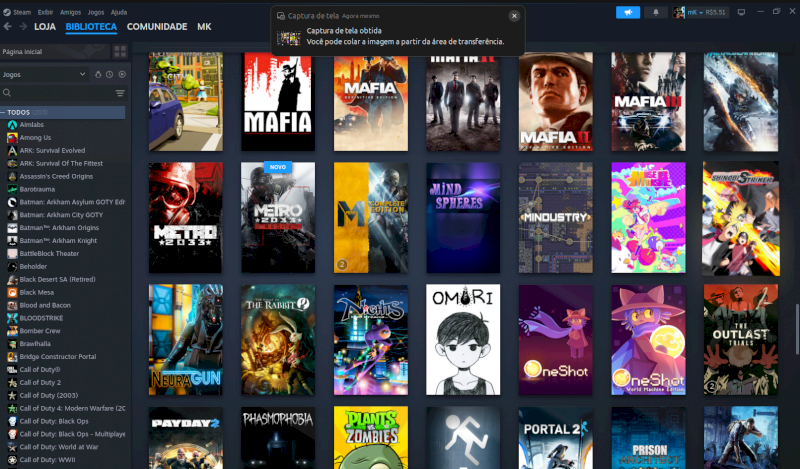
Task: Open the NeuraGun game cover
Action: 186,340
